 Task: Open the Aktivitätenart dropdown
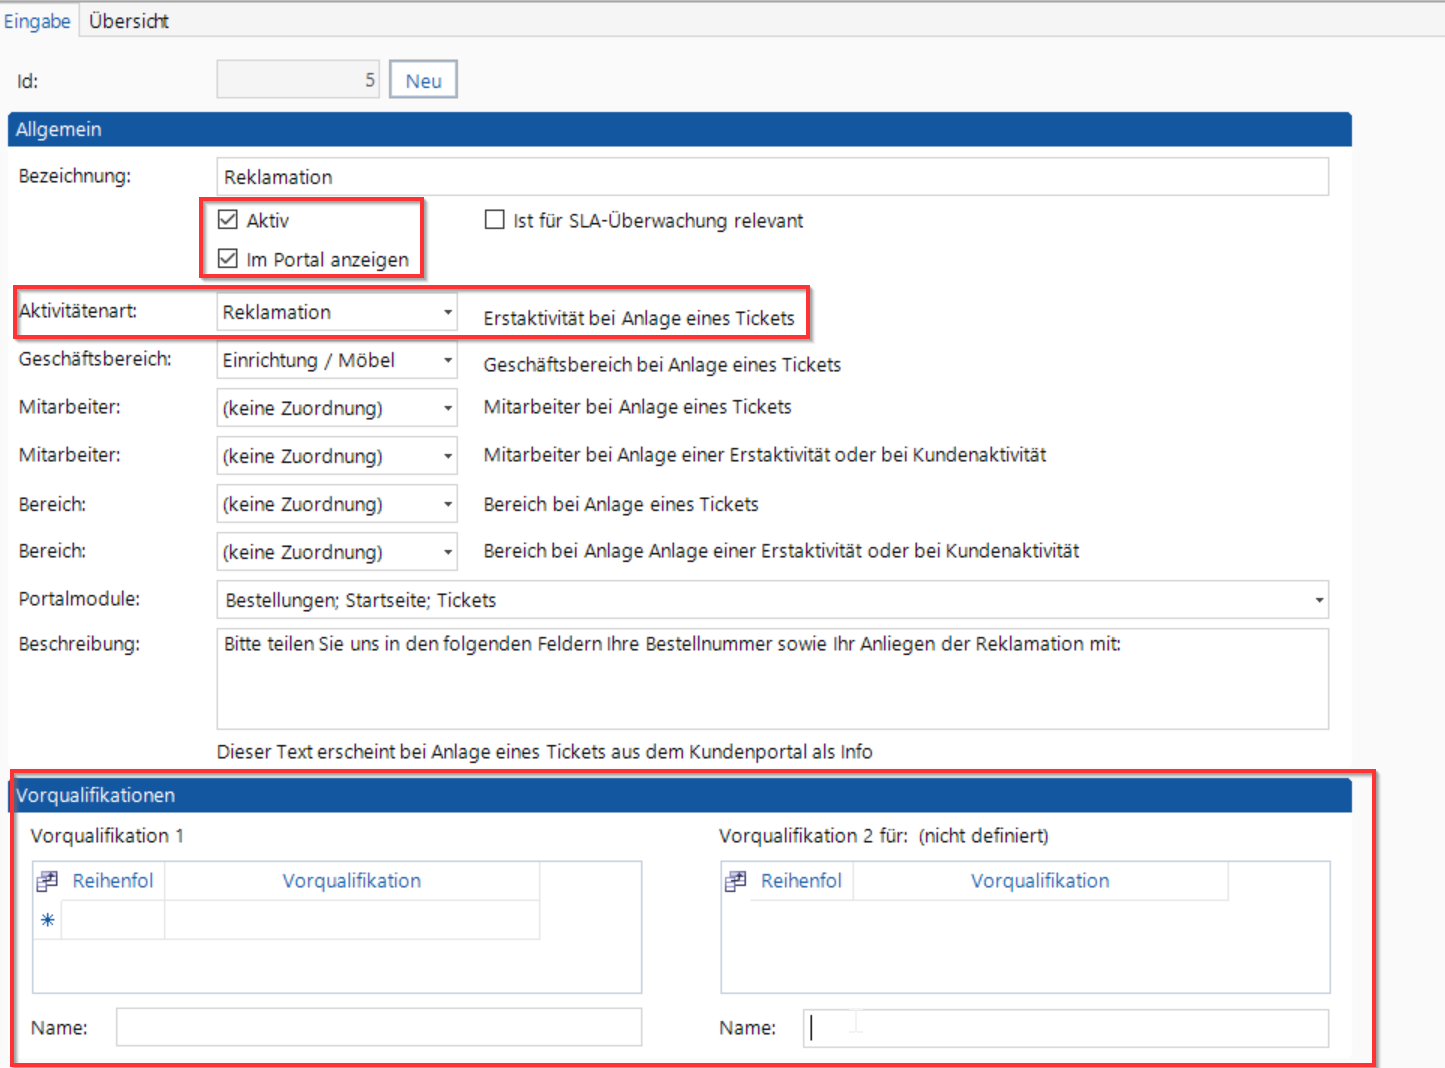tap(447, 312)
